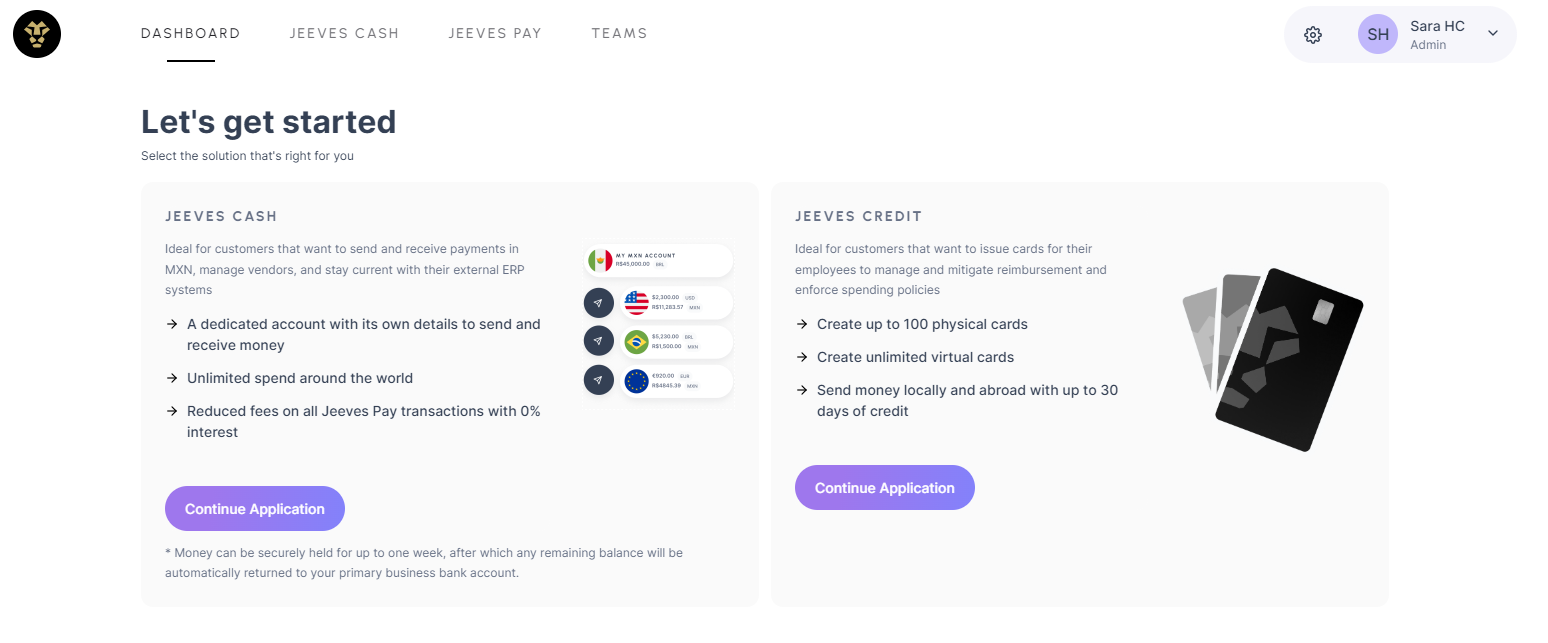The image size is (1548, 643).
Task: Click the Sara HC Admin name label
Action: click(x=1437, y=34)
